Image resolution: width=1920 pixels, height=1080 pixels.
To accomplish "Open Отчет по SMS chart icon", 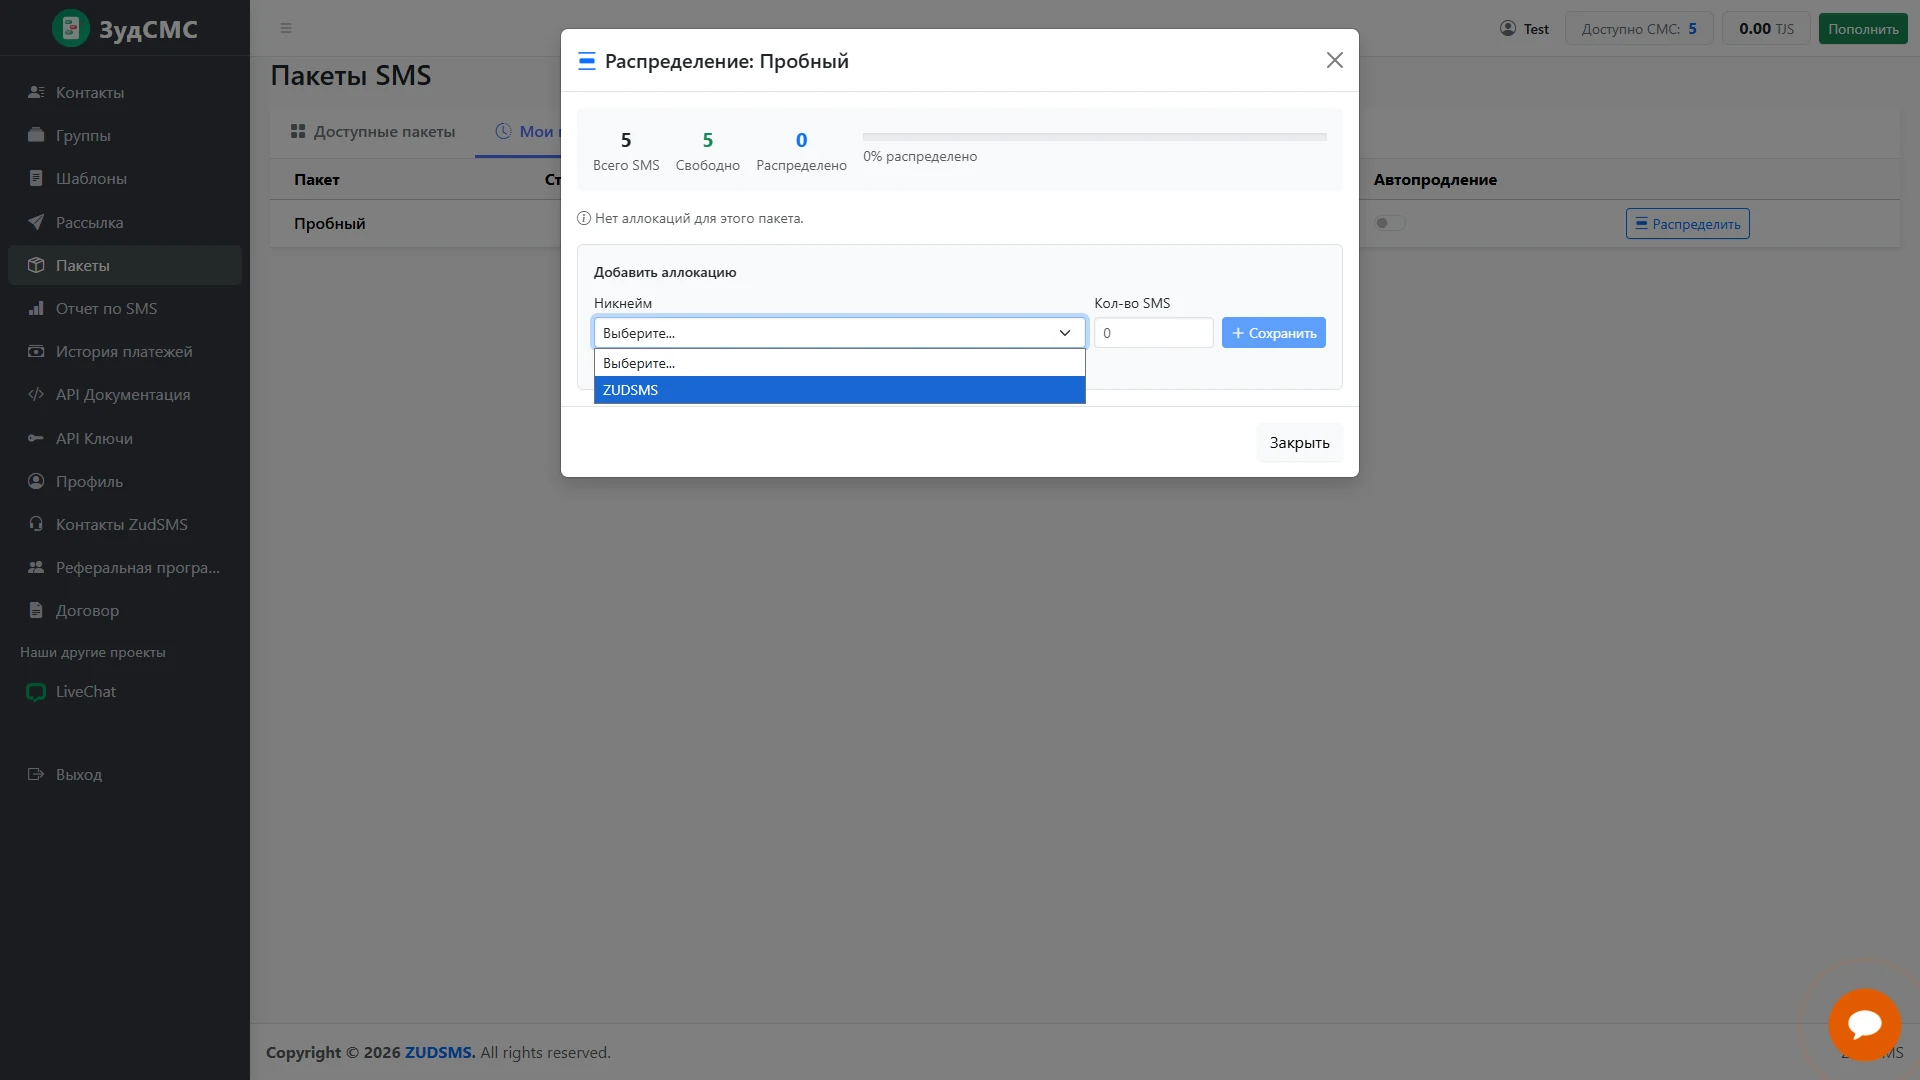I will pyautogui.click(x=36, y=308).
